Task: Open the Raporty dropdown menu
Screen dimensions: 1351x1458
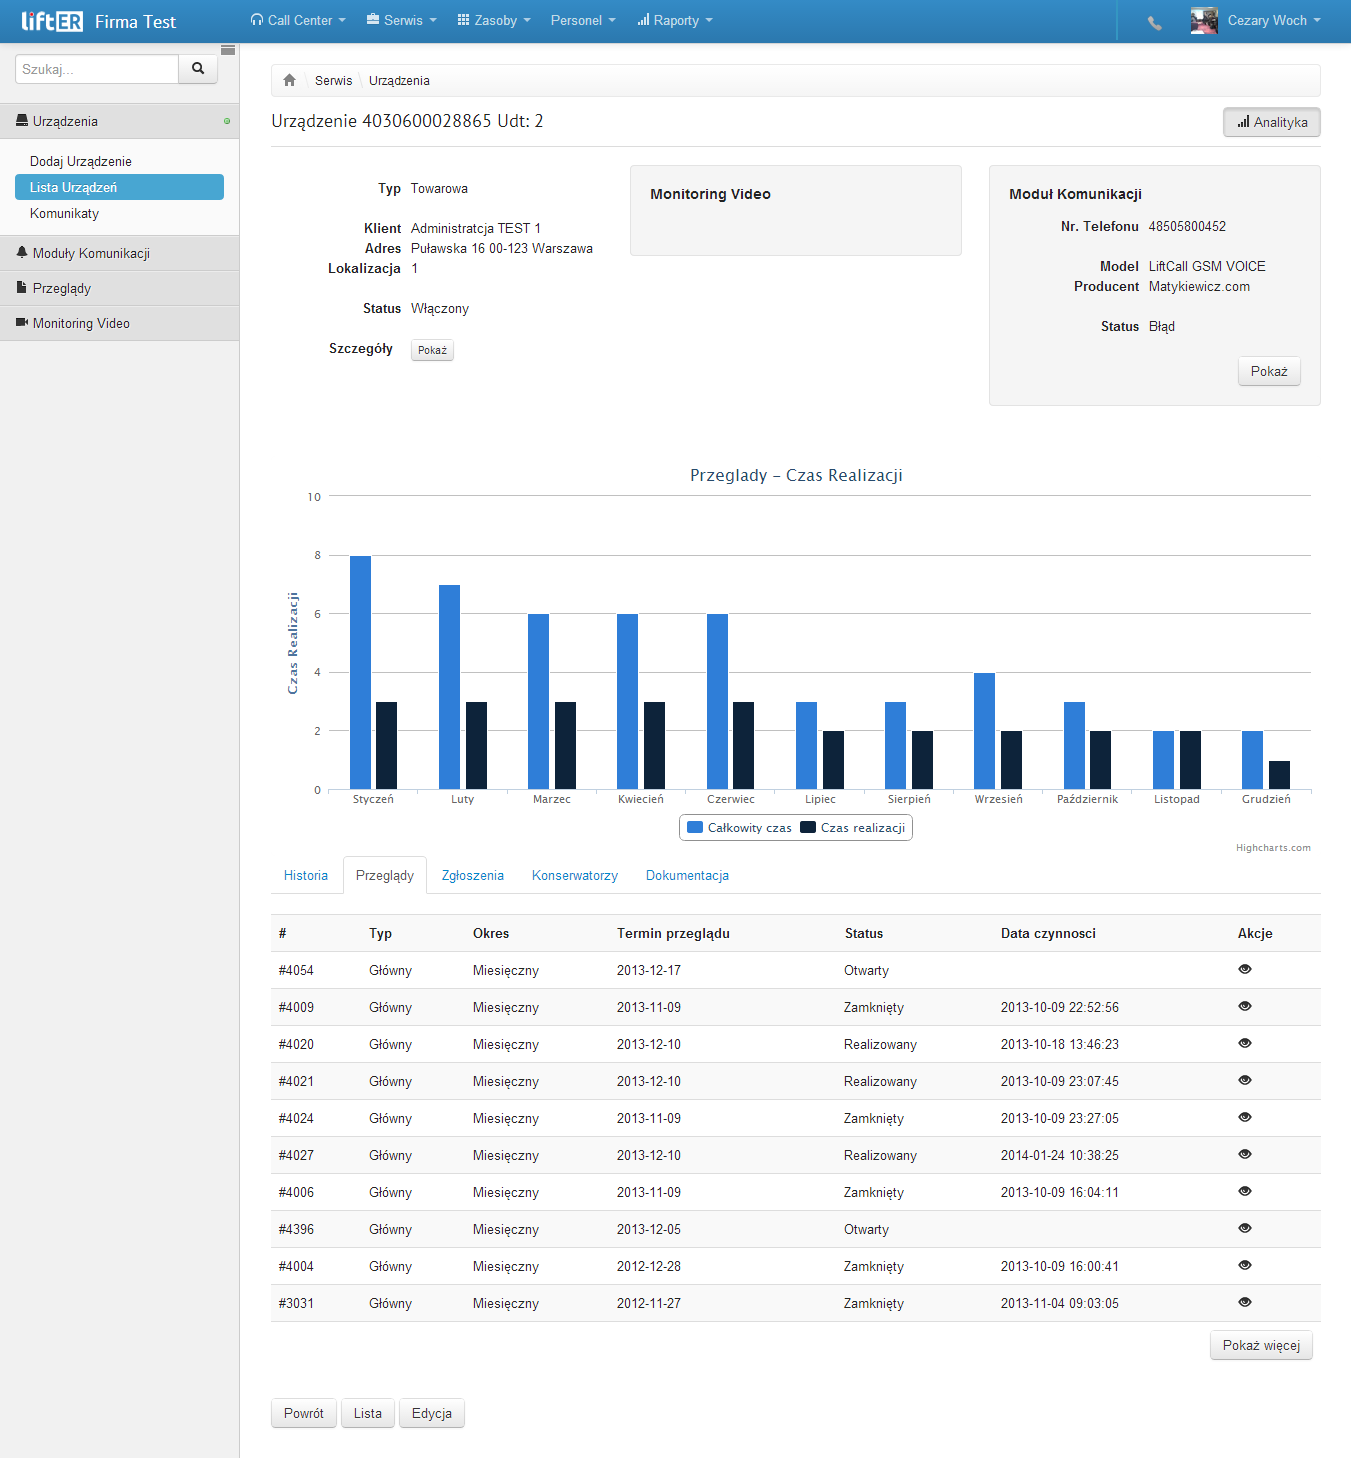Action: tap(675, 21)
